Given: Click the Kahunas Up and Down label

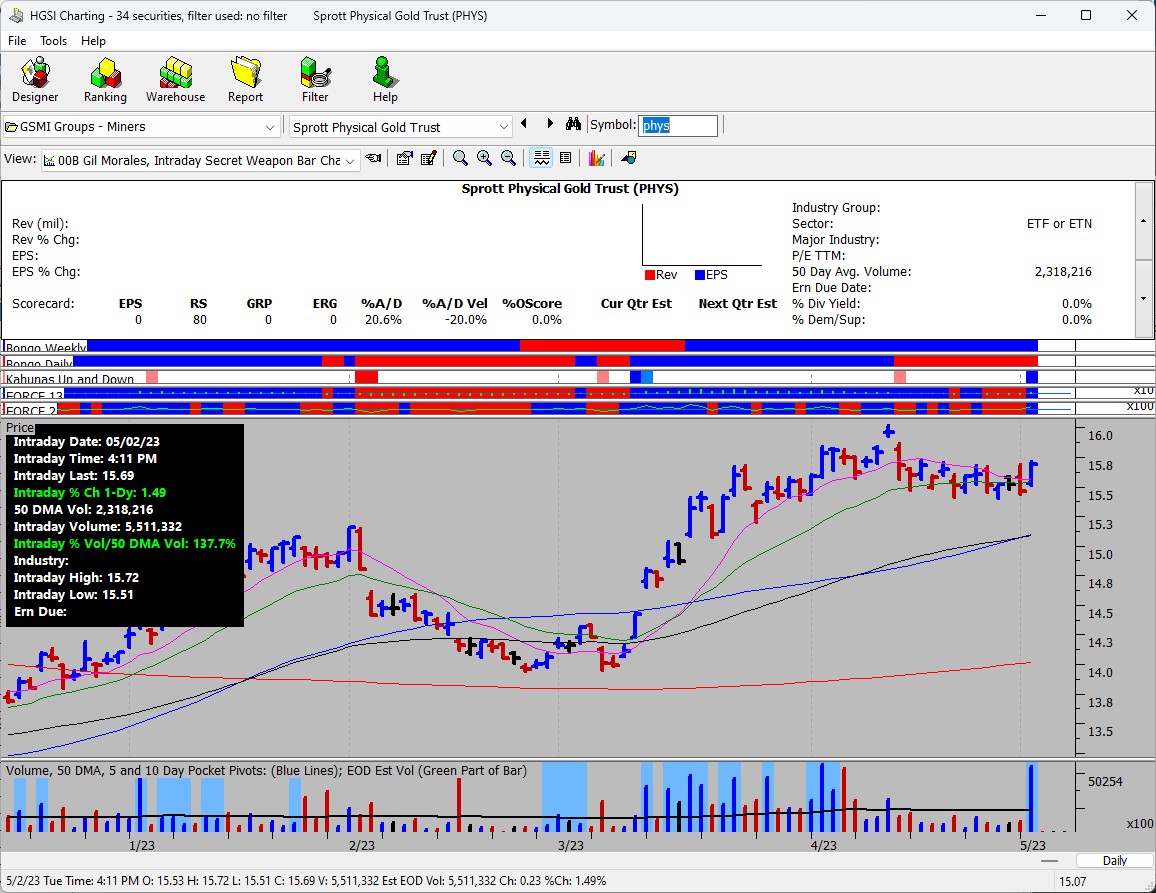Looking at the screenshot, I should (x=70, y=378).
